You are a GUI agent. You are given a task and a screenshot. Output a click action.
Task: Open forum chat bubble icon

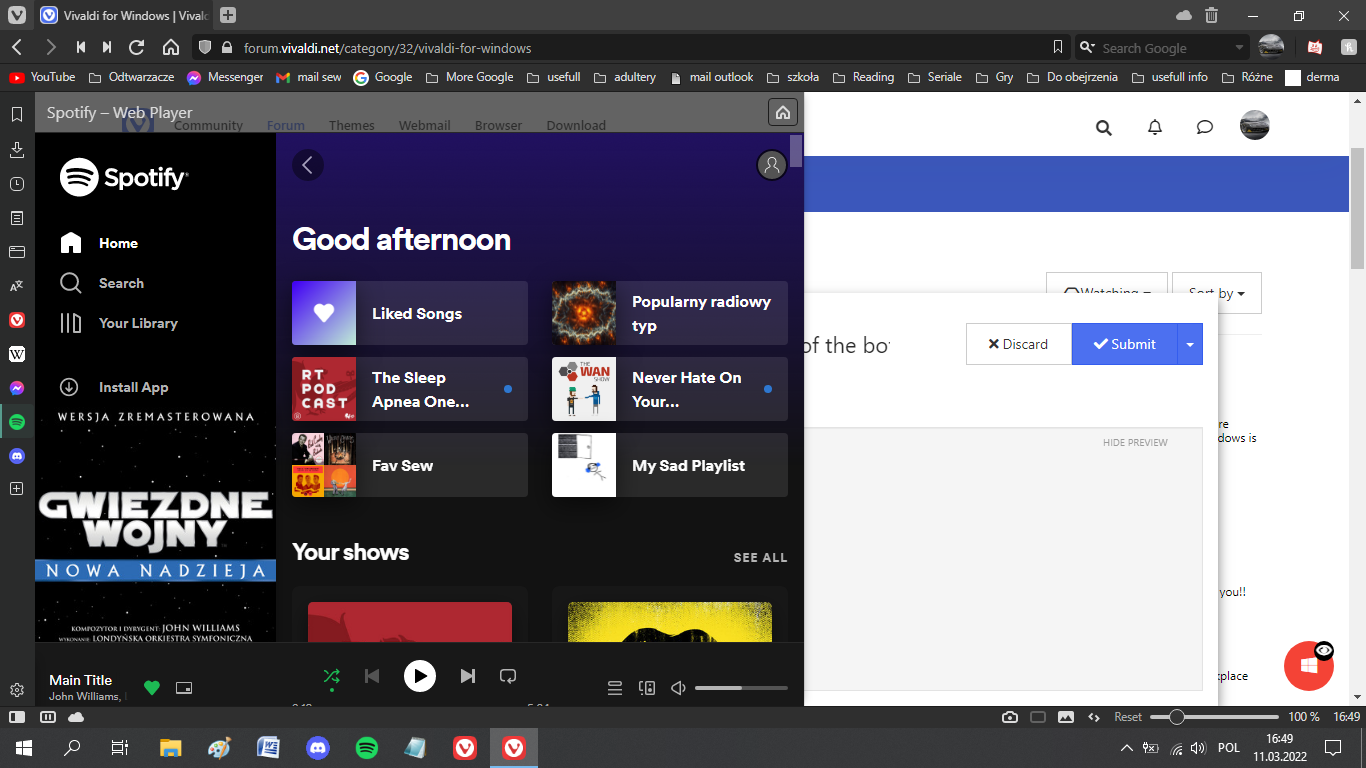coord(1205,127)
